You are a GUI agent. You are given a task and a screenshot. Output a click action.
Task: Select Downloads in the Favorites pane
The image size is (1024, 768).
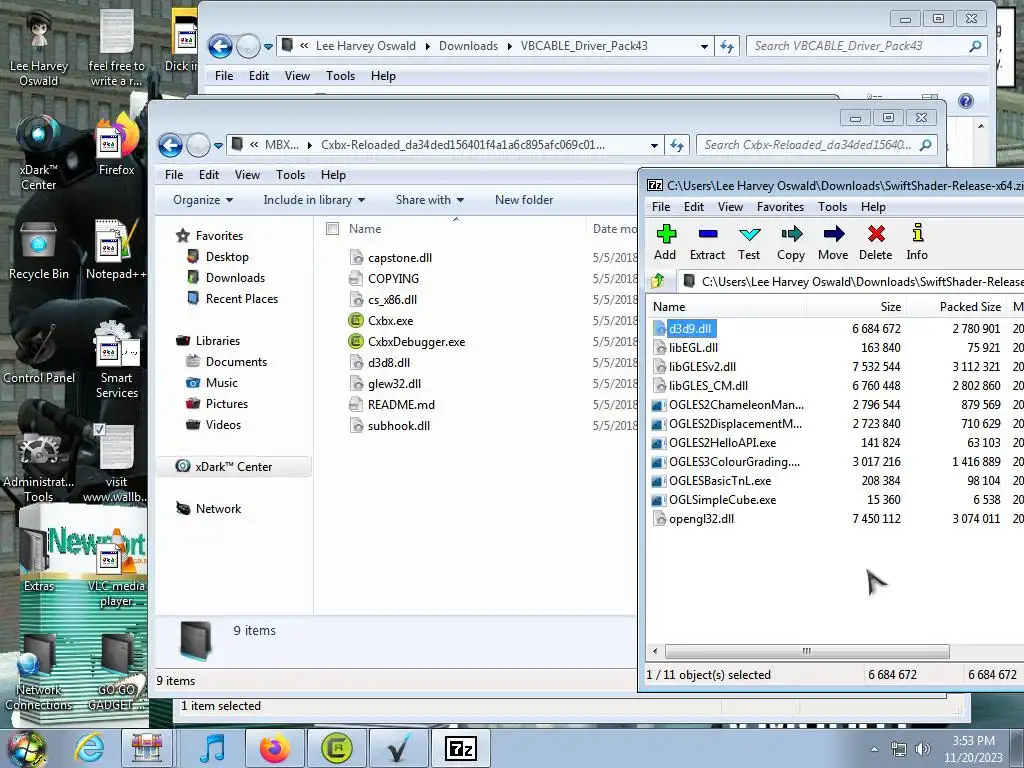pyautogui.click(x=235, y=278)
